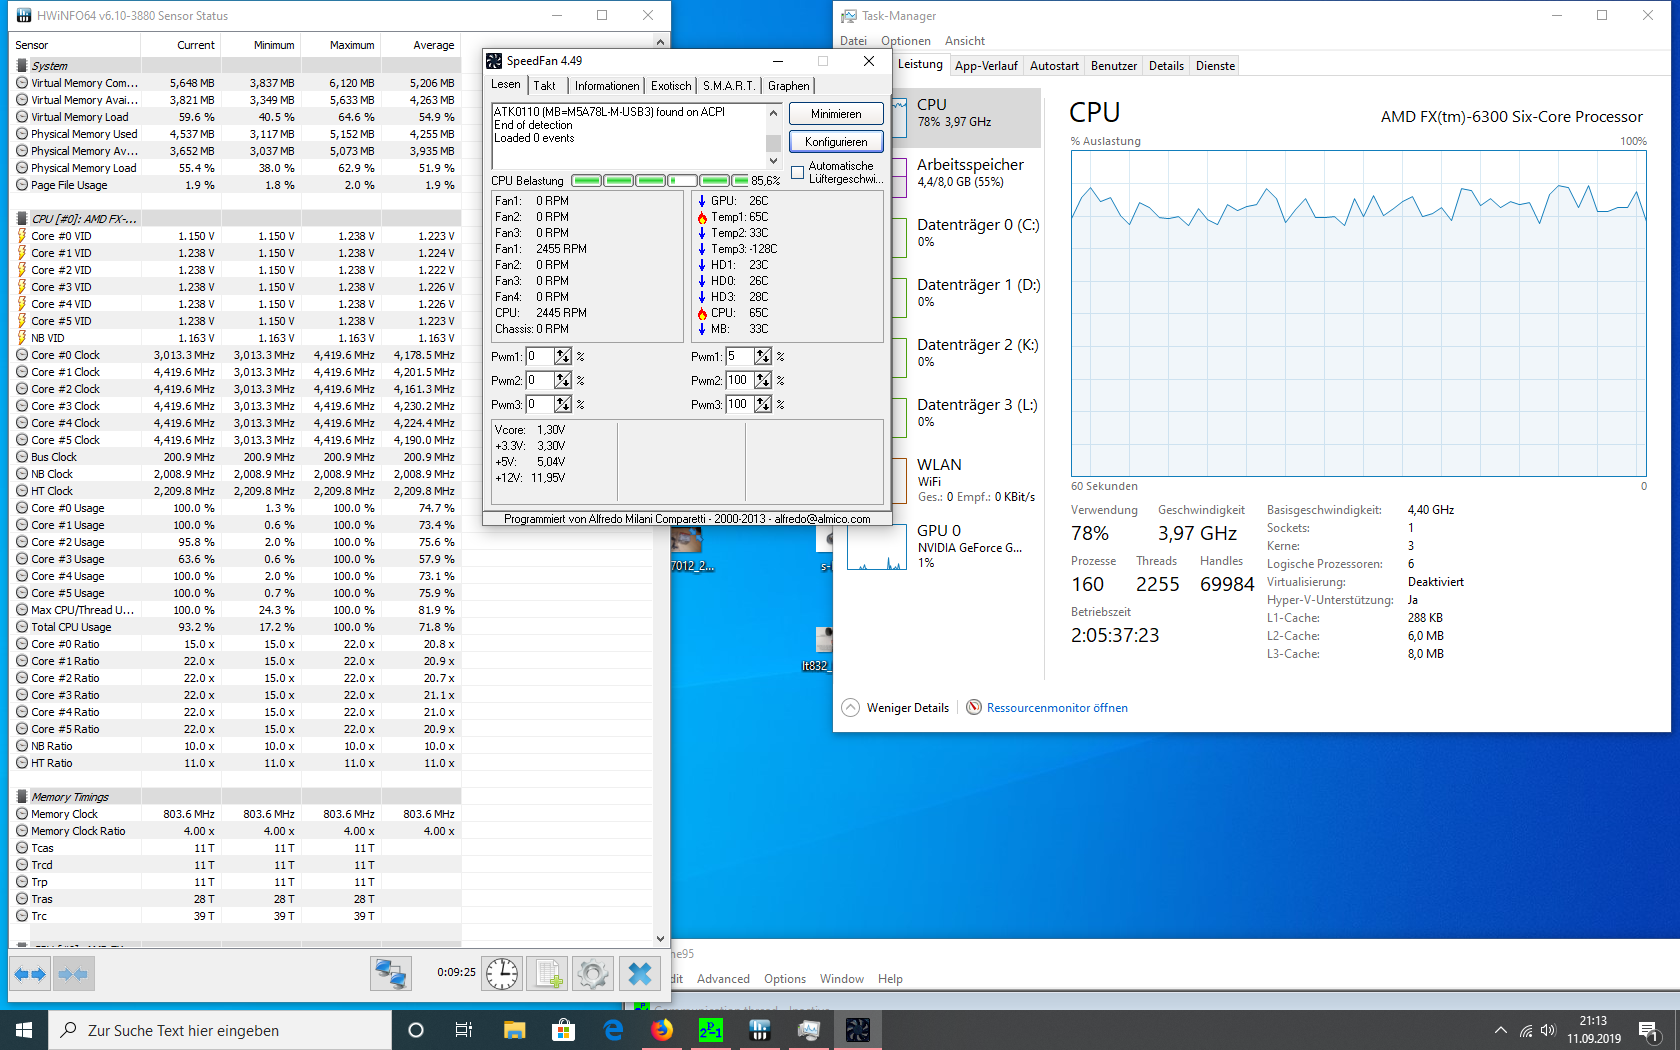
Task: Enable Automatische Lüftergeschwindigkeit checkbox in SpeedFan
Action: tap(797, 173)
